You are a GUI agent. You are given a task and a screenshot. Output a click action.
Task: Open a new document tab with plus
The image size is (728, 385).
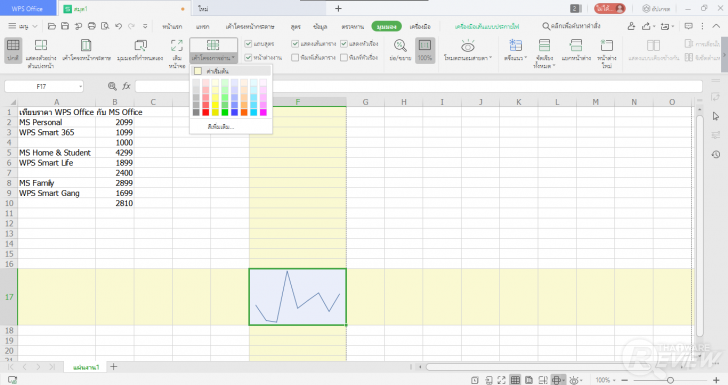[338, 8]
